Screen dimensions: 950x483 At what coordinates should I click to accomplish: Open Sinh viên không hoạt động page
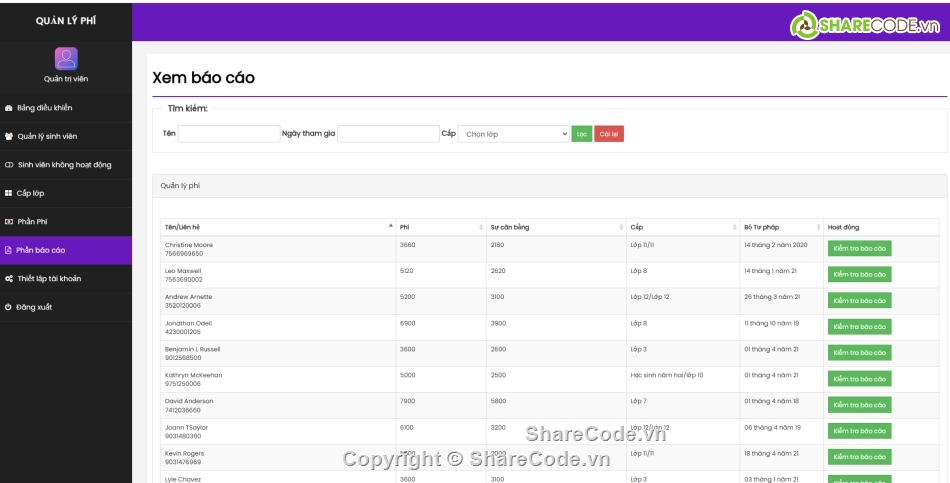point(65,165)
